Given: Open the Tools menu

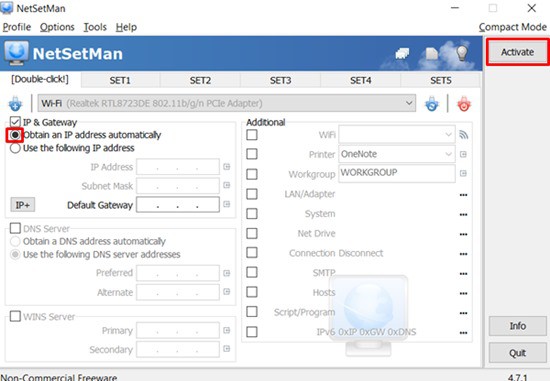Looking at the screenshot, I should [x=95, y=27].
